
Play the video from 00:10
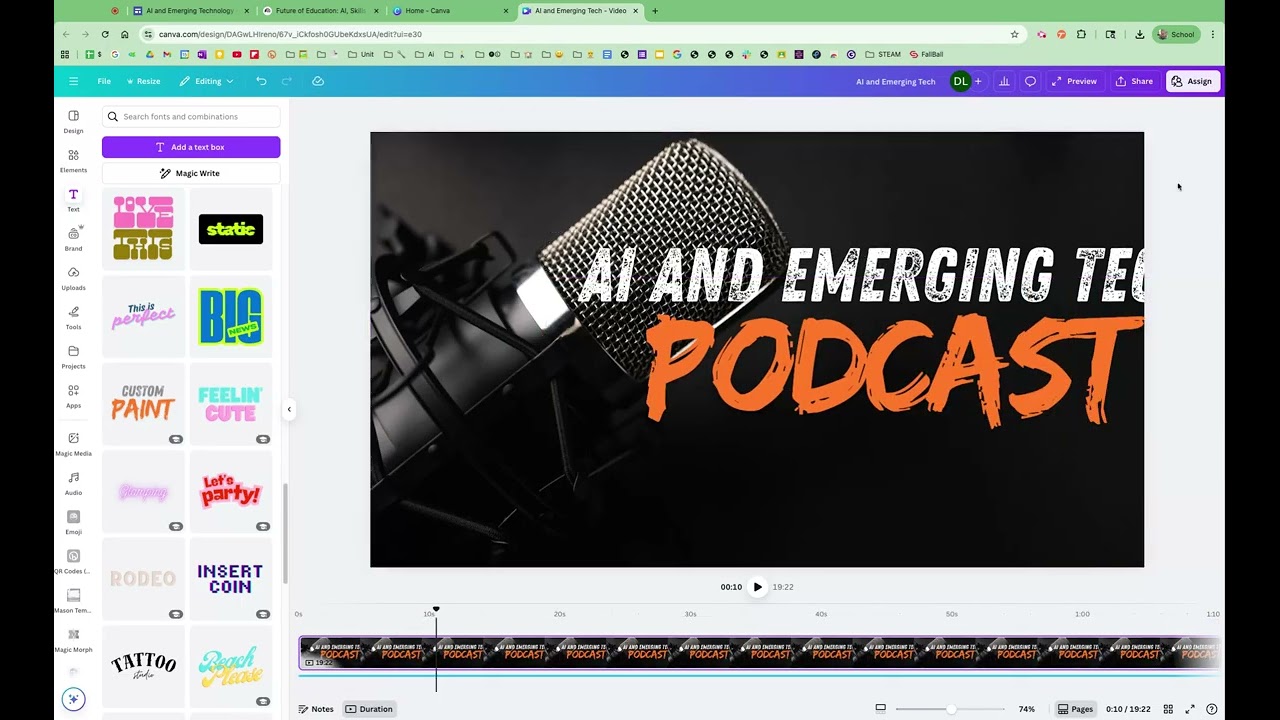pos(757,587)
